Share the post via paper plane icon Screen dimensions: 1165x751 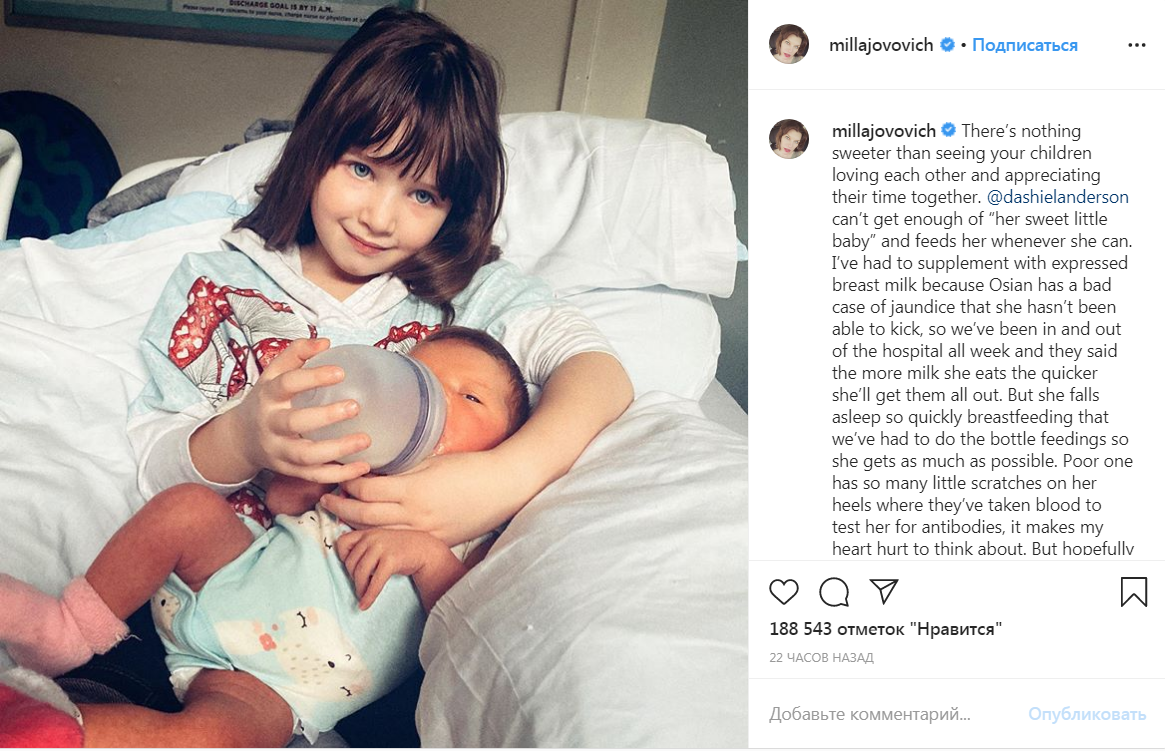coord(884,591)
